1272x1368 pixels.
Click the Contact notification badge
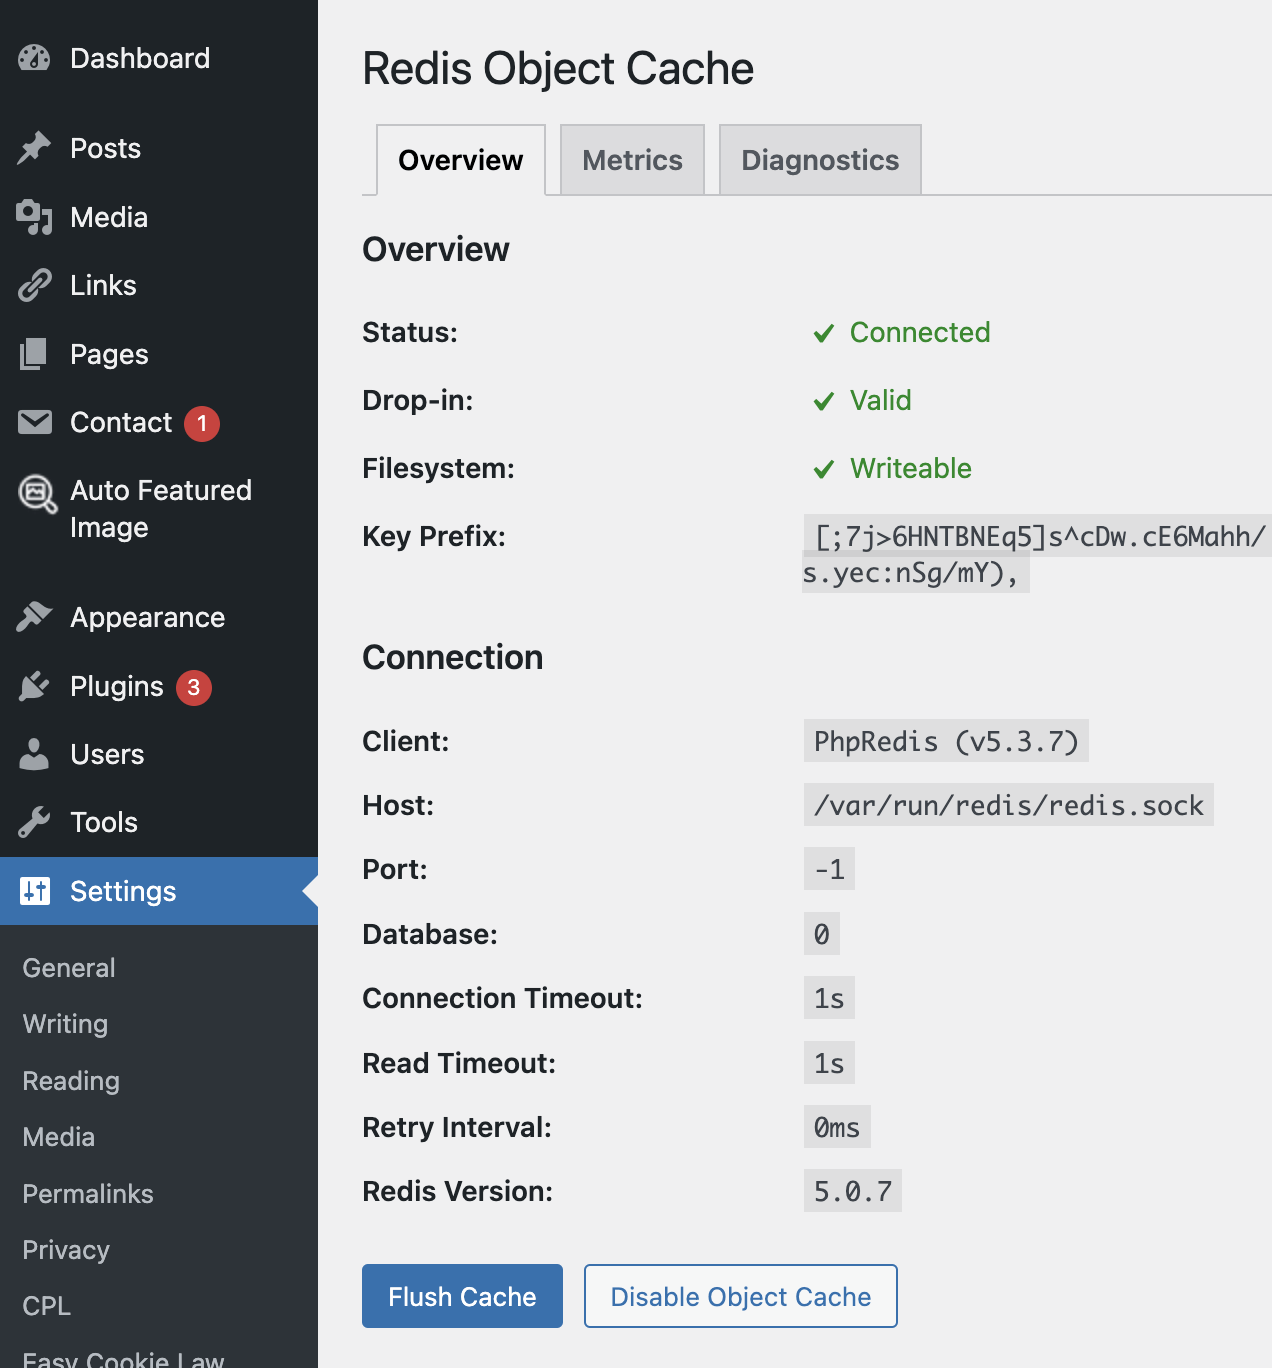click(x=202, y=423)
